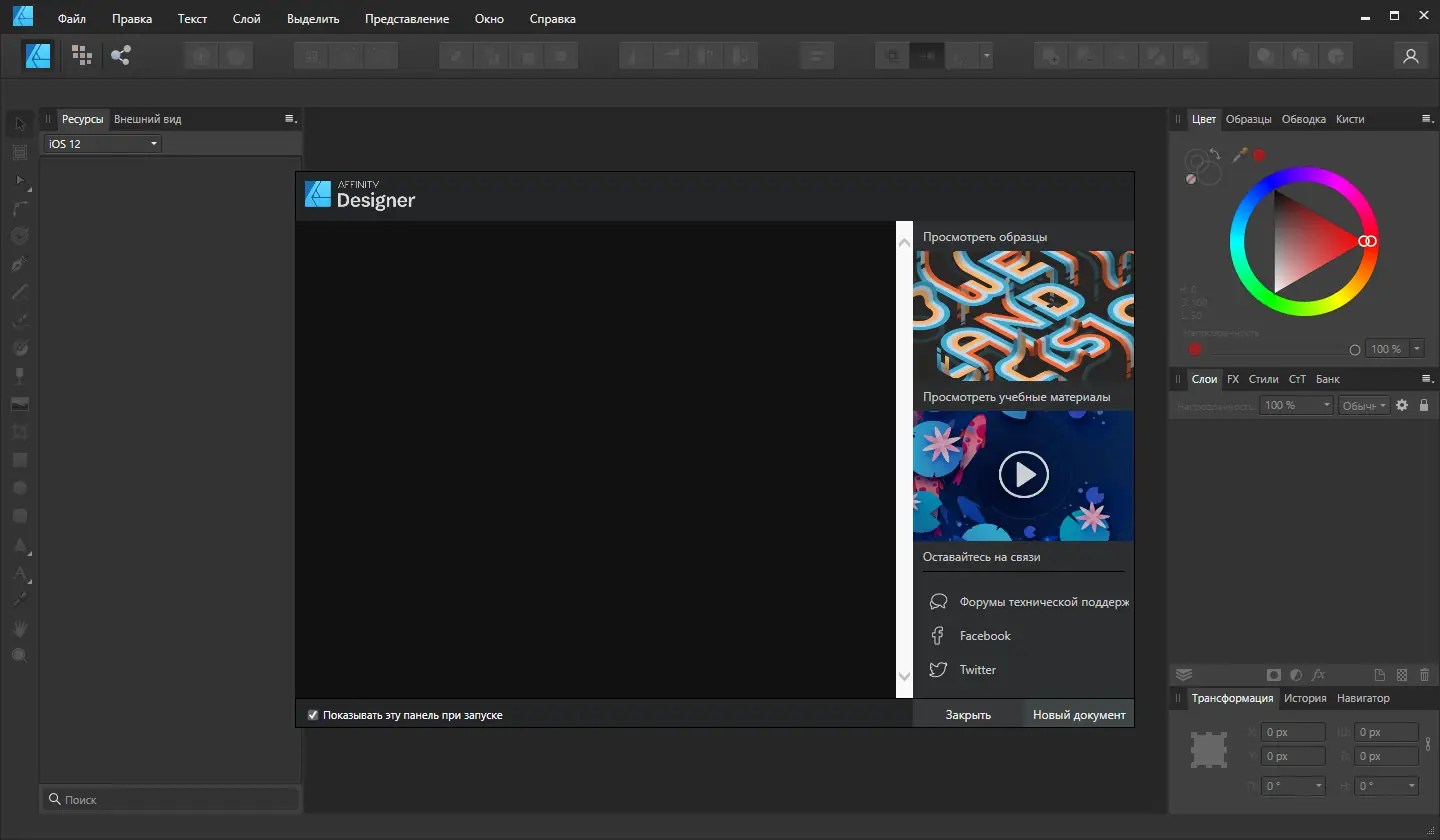Open the 'Обычн' blend mode dropdown

tap(1363, 405)
